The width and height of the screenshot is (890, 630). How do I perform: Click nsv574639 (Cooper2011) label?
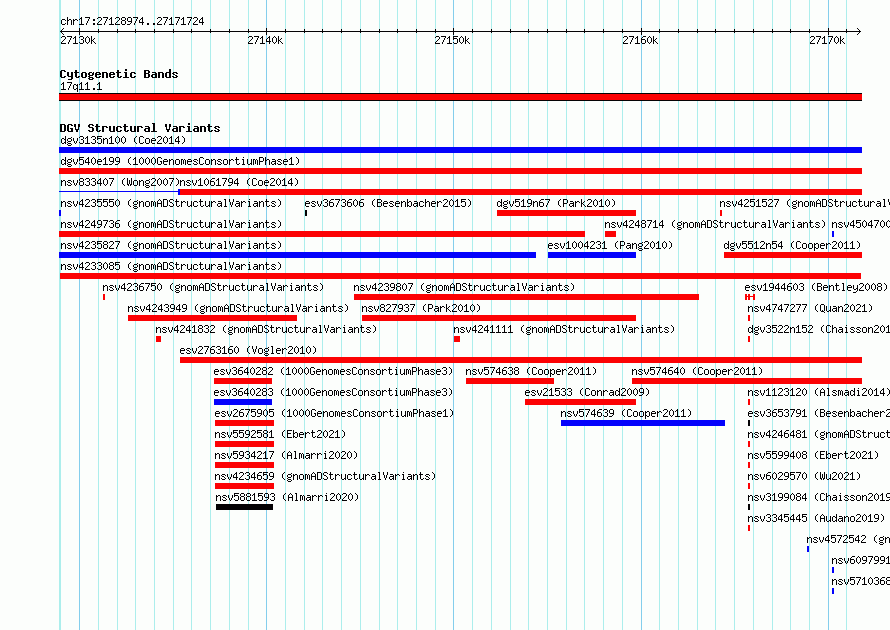tap(626, 413)
